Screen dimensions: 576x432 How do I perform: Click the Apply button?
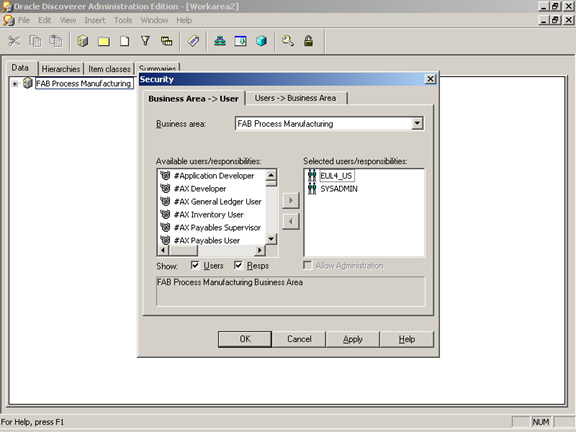[x=353, y=339]
